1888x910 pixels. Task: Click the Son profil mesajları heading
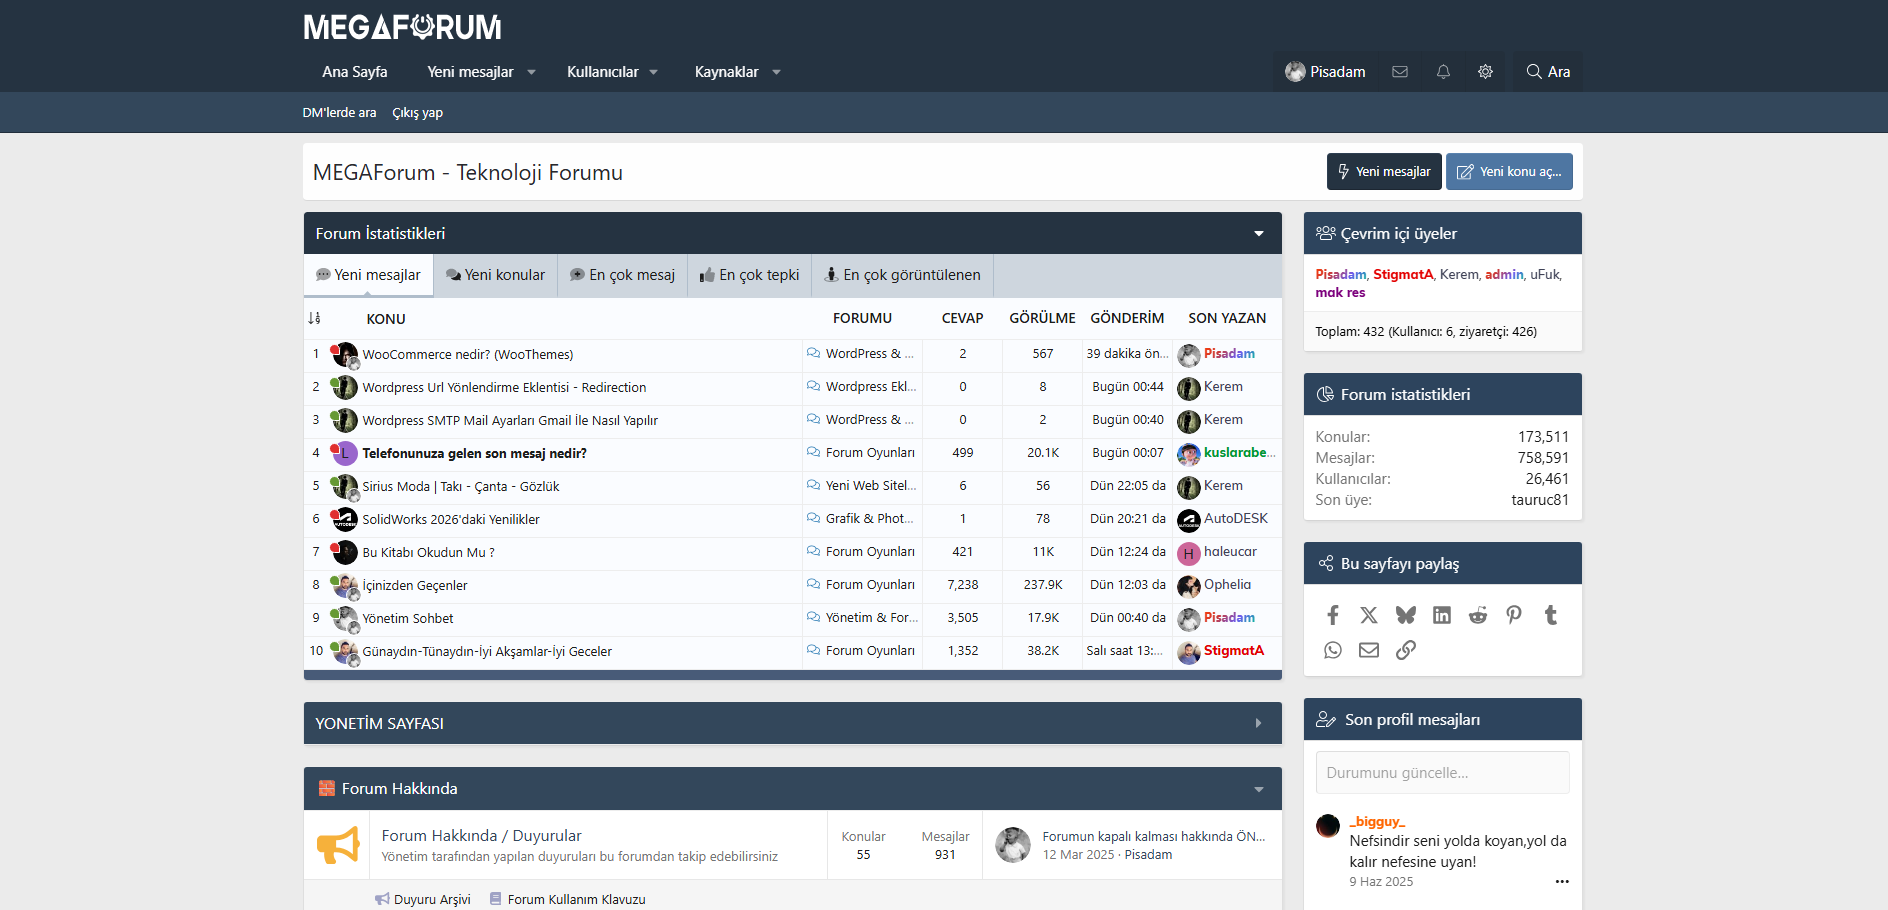click(x=1412, y=719)
